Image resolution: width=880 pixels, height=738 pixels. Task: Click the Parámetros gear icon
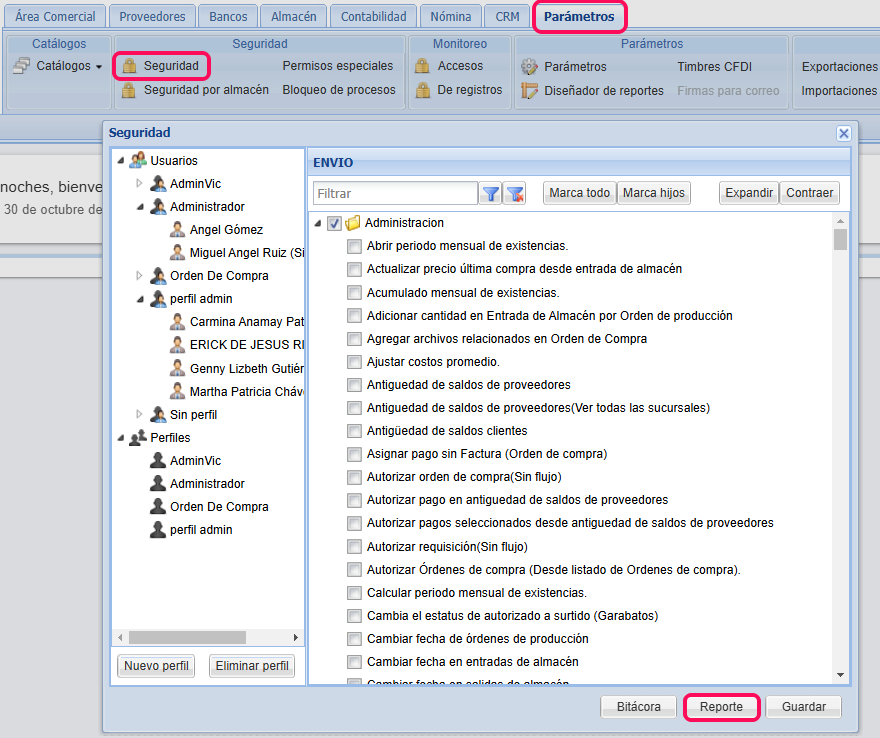pos(529,66)
